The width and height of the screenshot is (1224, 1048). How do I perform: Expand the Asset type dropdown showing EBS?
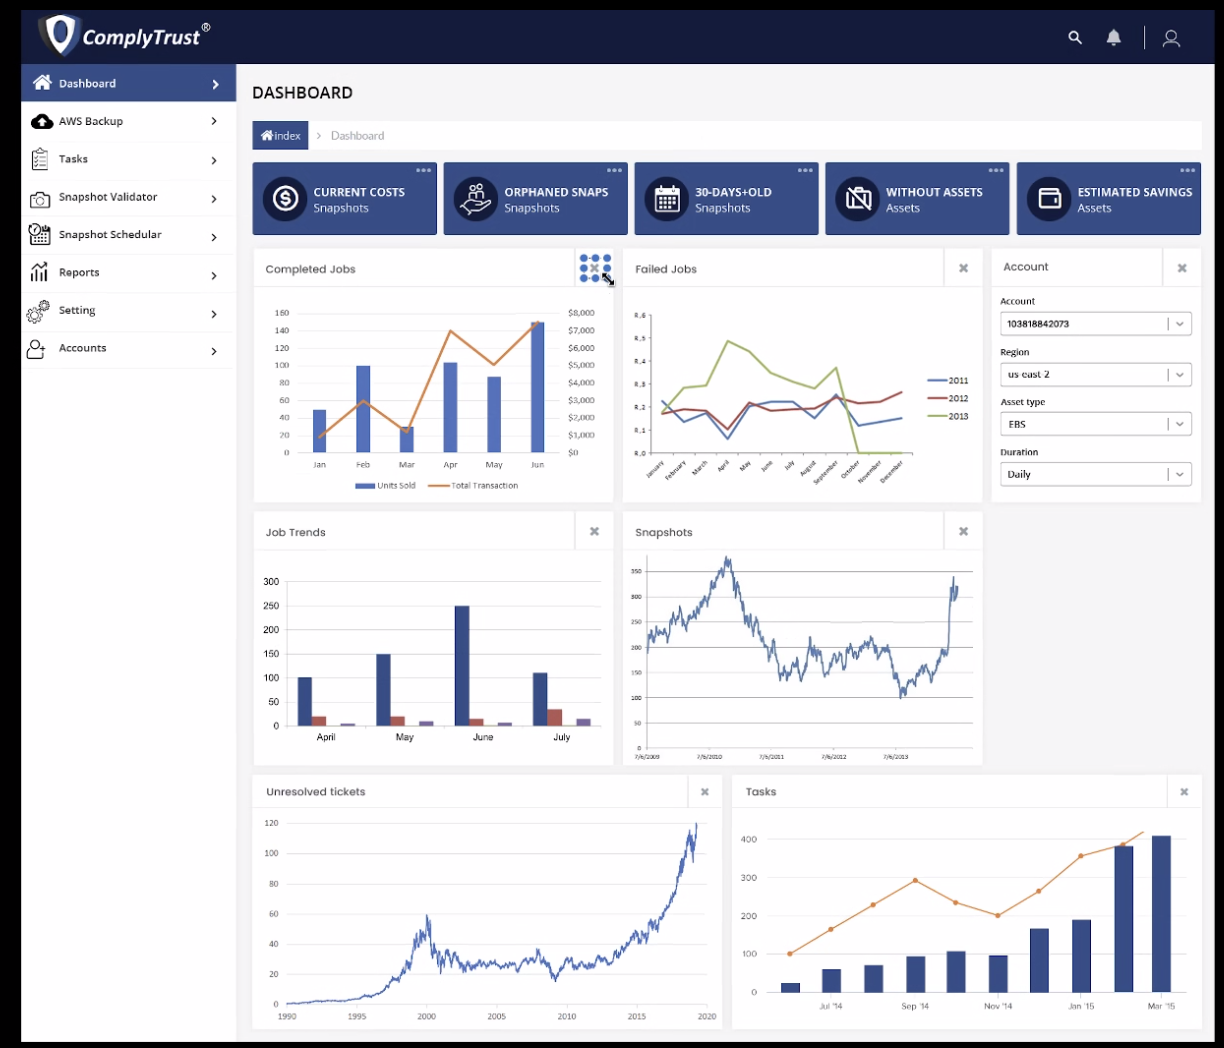pos(1095,424)
